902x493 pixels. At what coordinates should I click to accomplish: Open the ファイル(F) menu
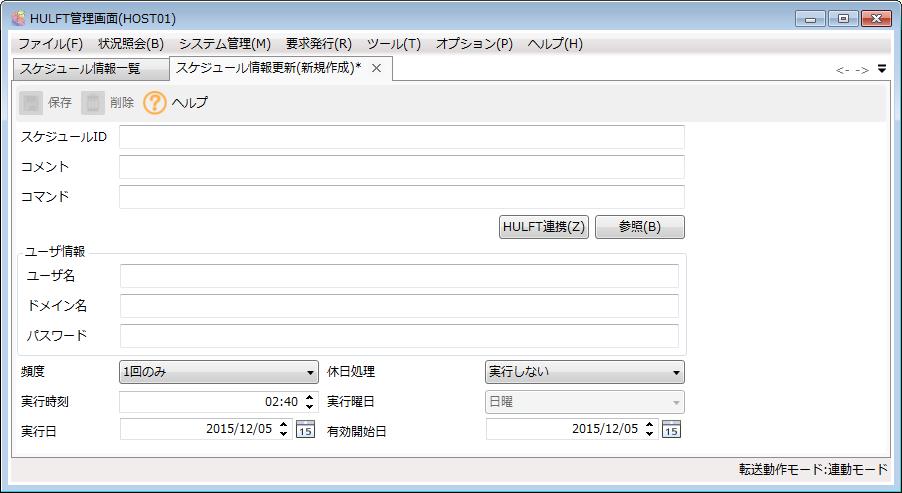click(51, 44)
